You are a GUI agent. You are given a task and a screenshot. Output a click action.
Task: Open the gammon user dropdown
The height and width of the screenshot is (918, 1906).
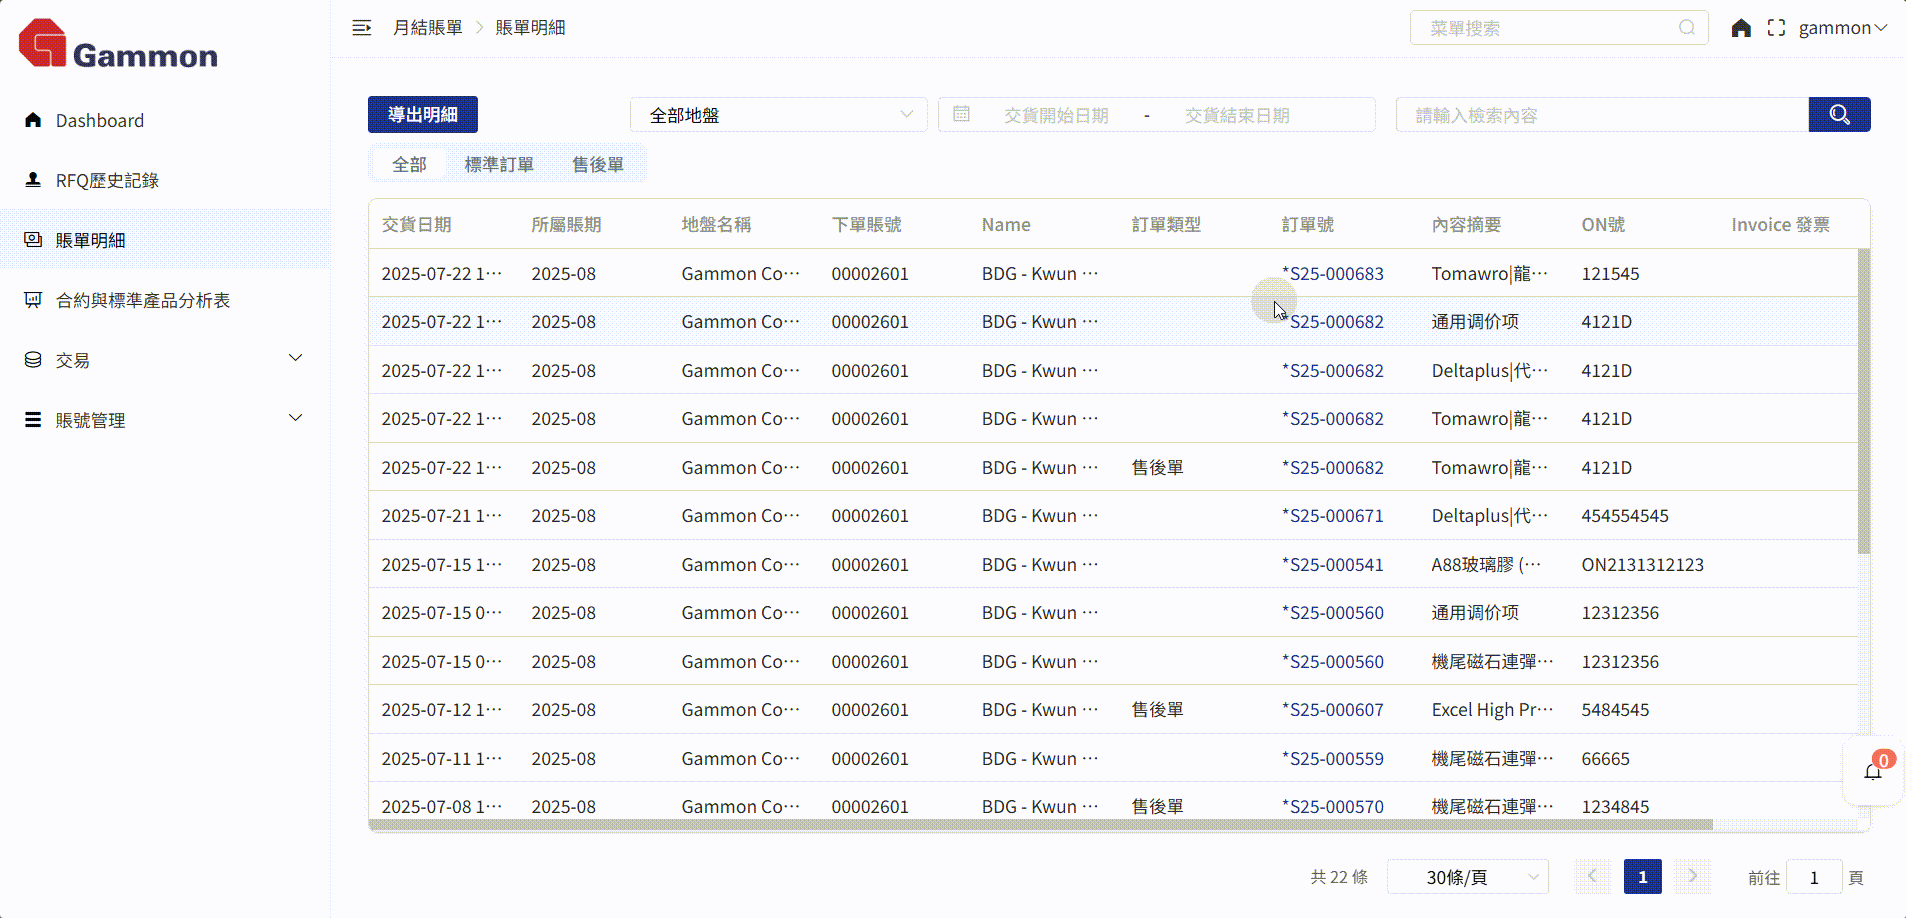pos(1842,28)
